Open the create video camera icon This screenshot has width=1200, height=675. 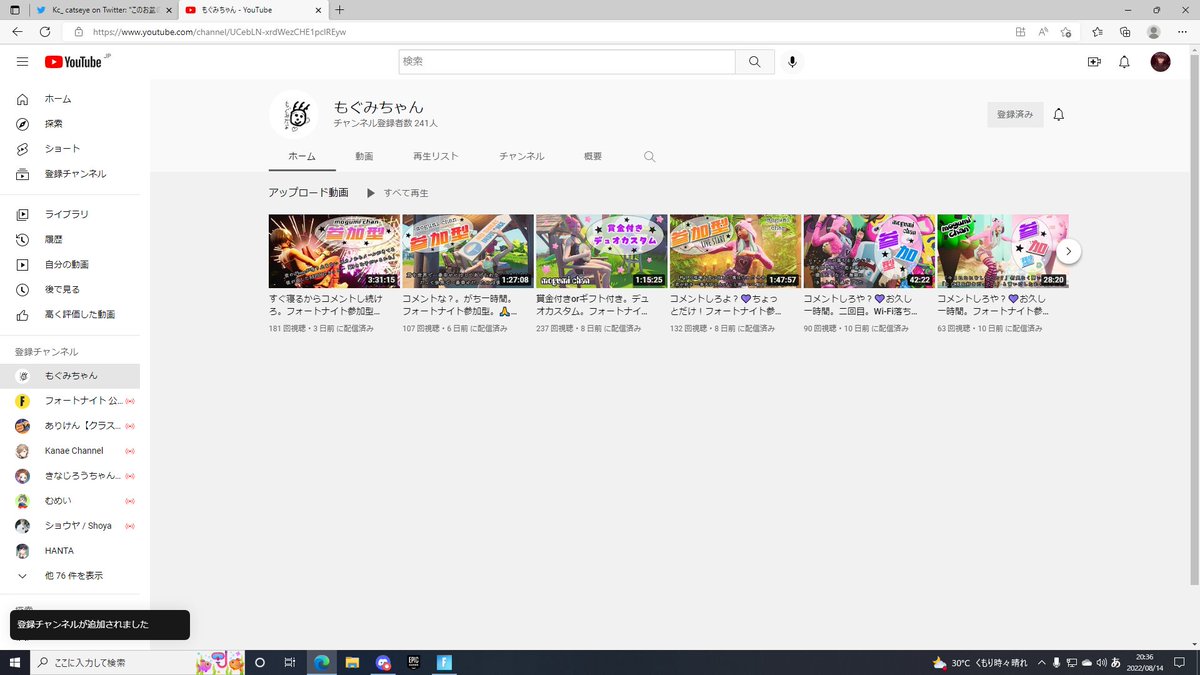(1094, 62)
